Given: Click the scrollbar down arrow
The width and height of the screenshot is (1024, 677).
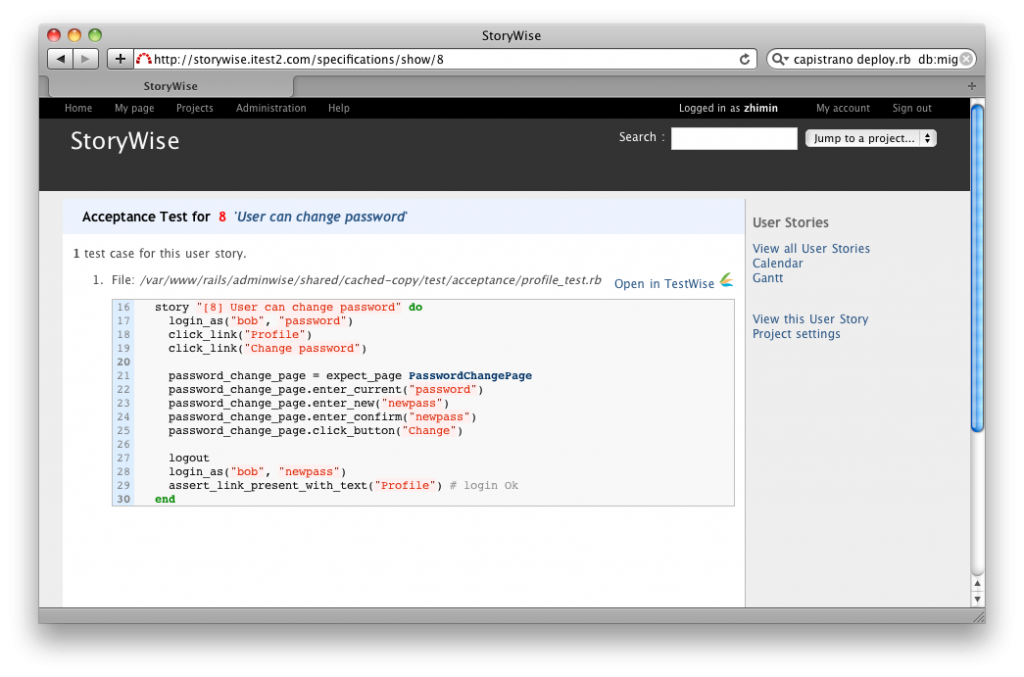Looking at the screenshot, I should tap(977, 599).
